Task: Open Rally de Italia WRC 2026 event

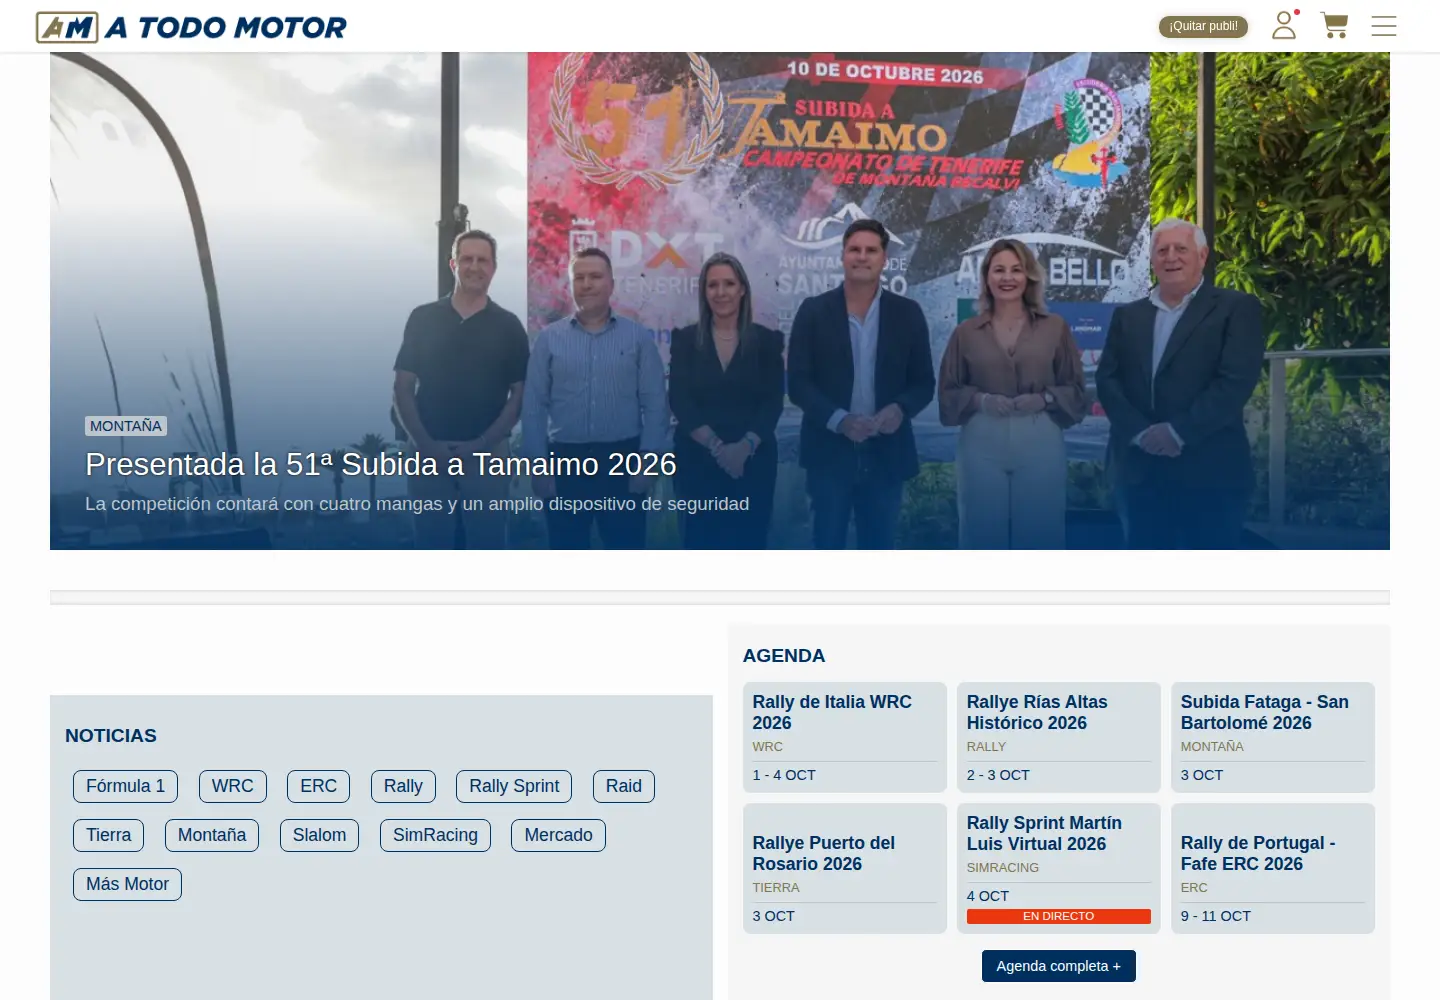Action: [845, 737]
